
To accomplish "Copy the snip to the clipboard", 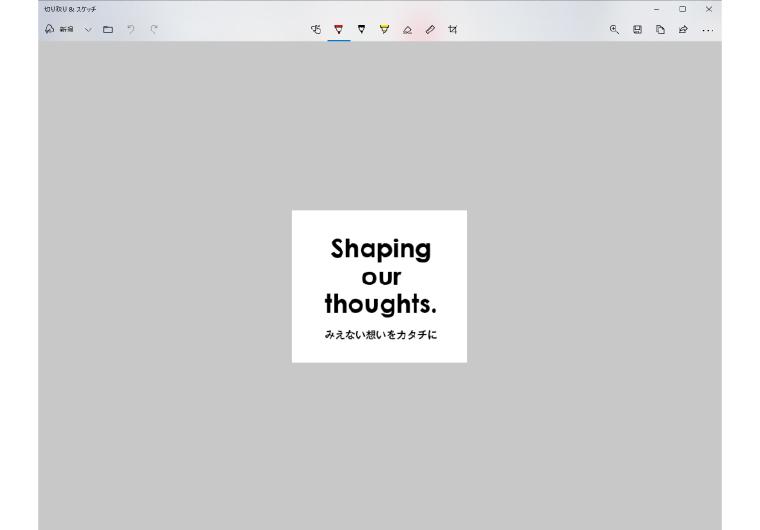I will pyautogui.click(x=660, y=30).
